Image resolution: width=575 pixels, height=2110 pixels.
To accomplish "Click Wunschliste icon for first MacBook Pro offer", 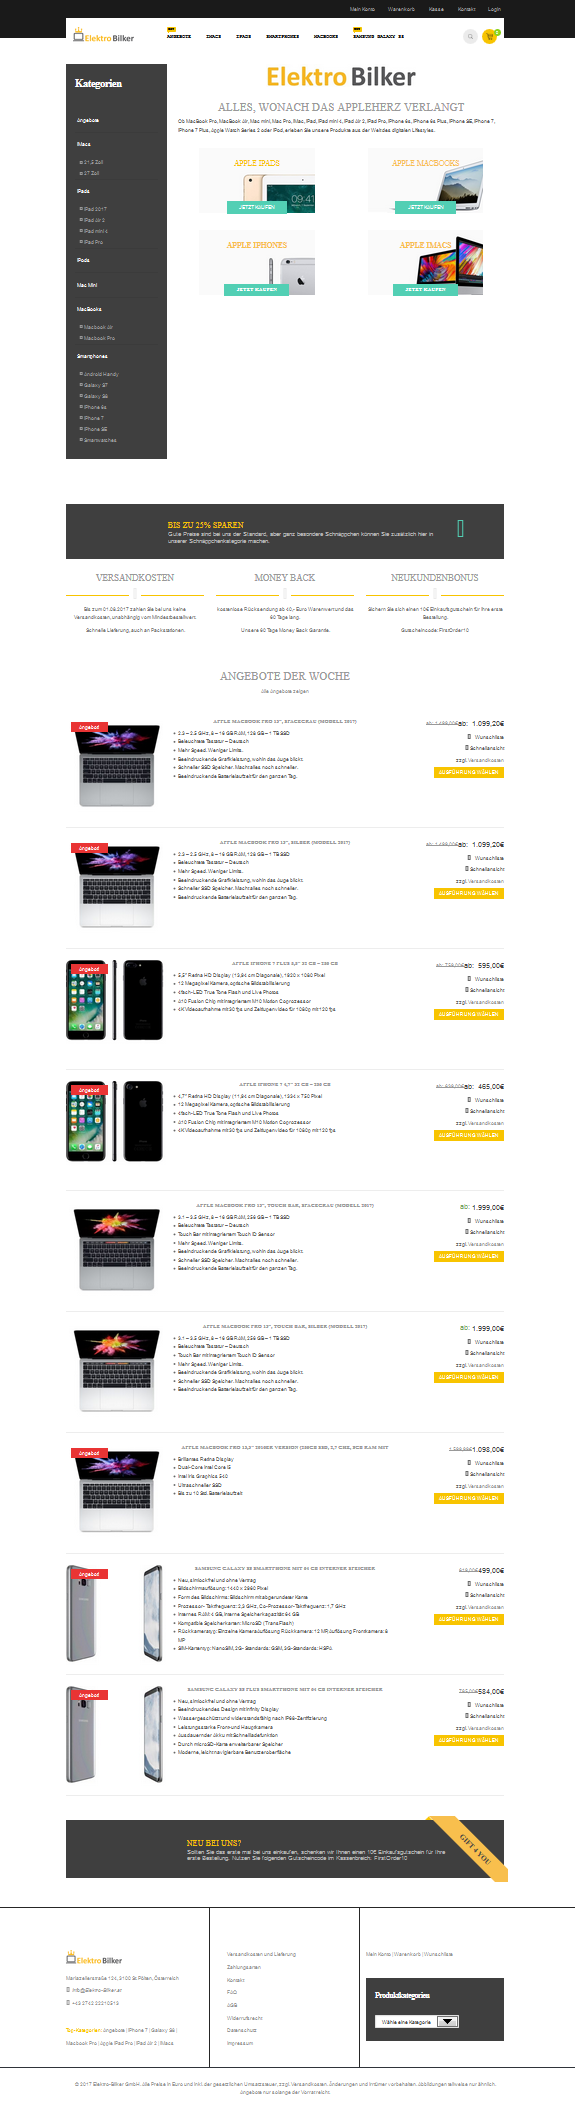I will [468, 736].
